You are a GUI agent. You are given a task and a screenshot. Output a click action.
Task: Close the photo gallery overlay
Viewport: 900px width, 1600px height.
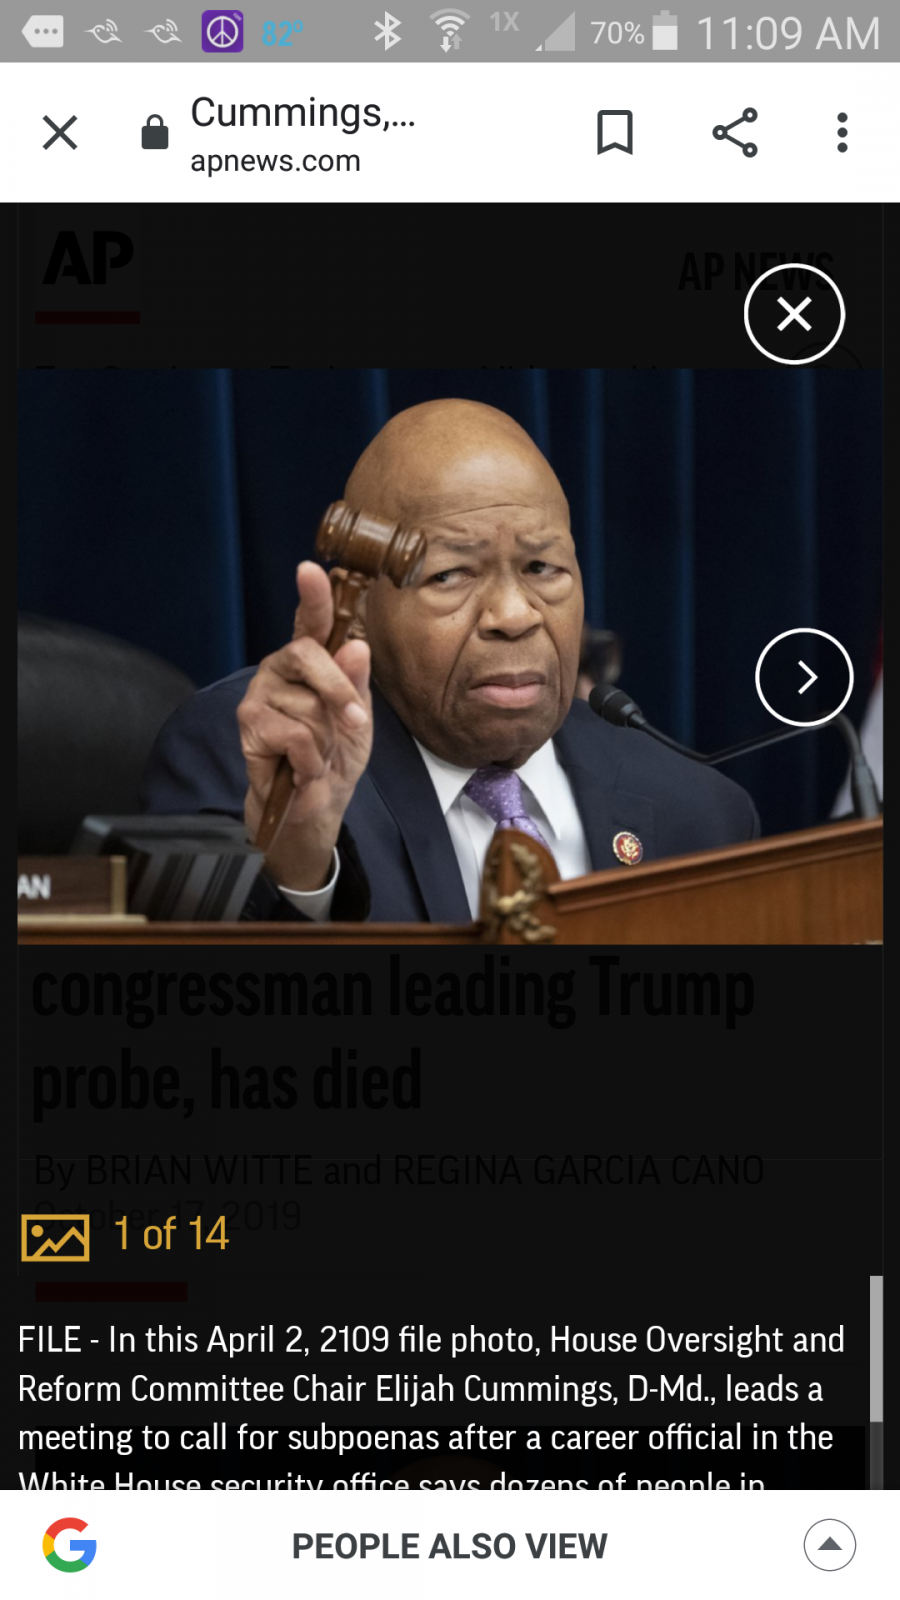795,314
